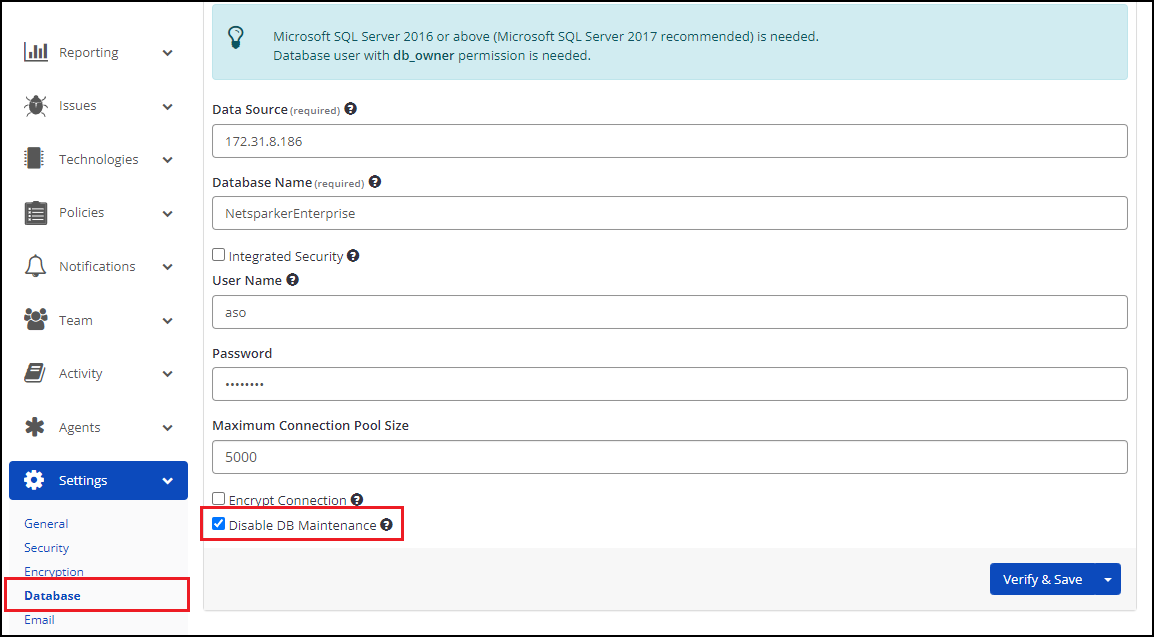Open the Security settings link
The height and width of the screenshot is (637, 1154).
46,547
